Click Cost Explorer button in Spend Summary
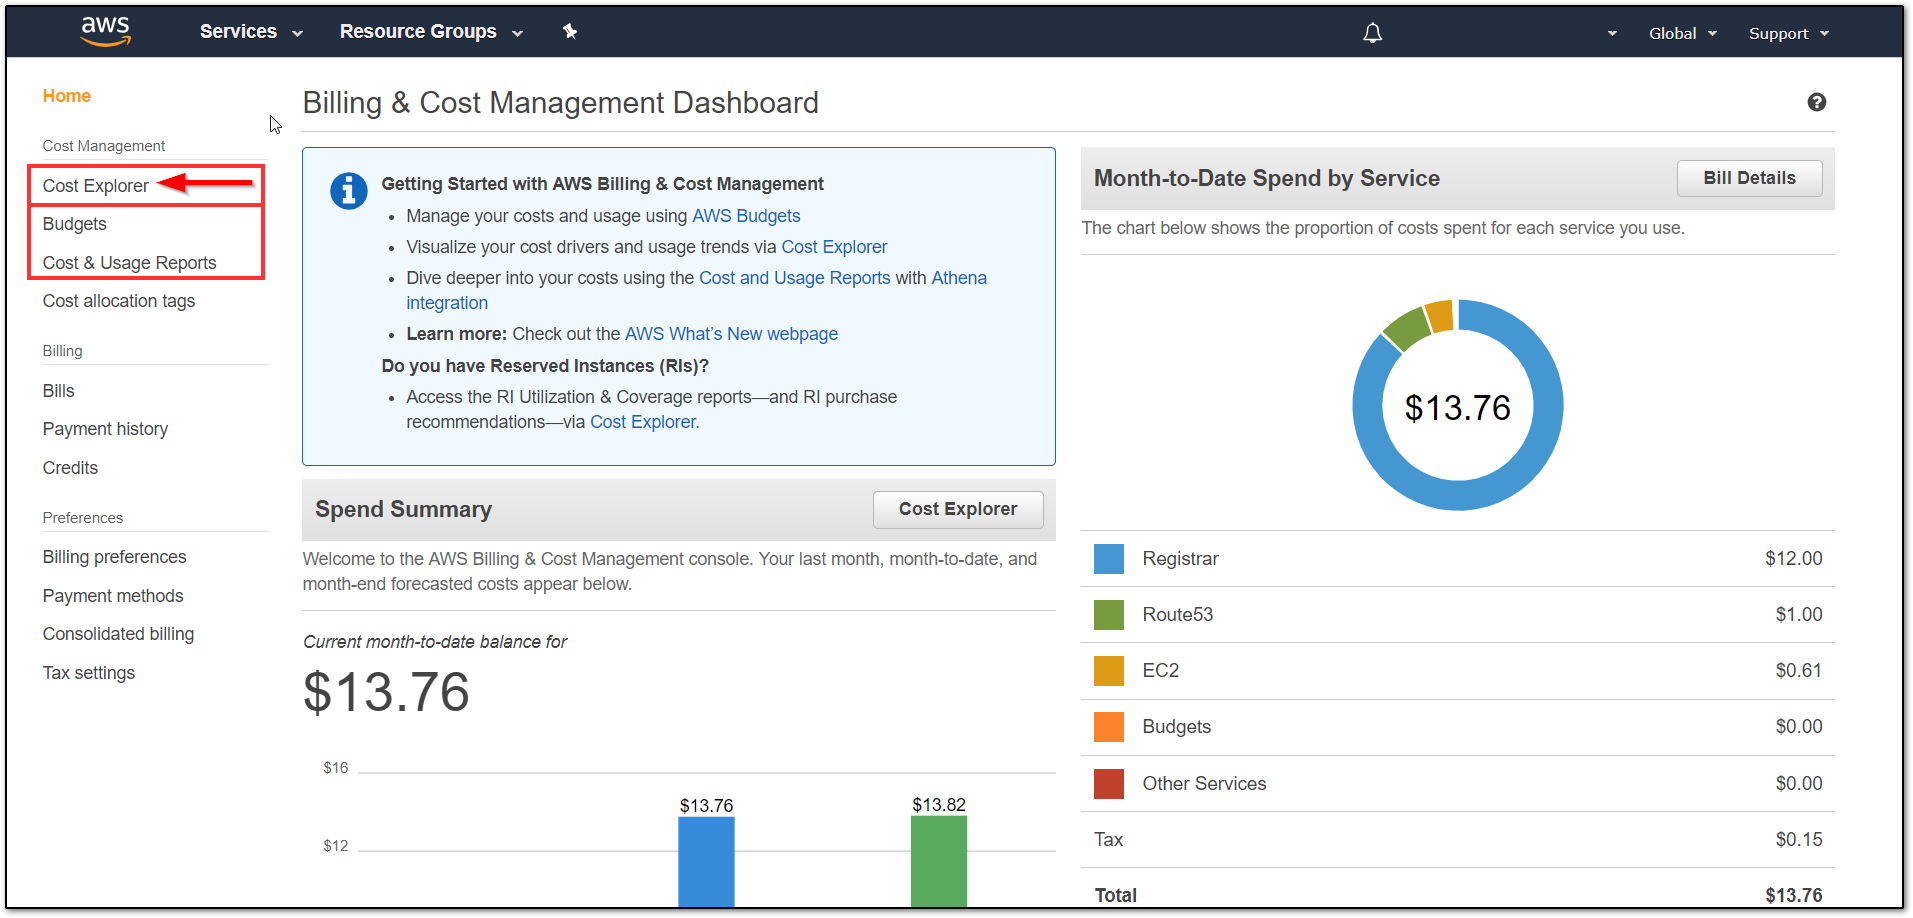Image resolution: width=1913 pixels, height=918 pixels. point(958,509)
